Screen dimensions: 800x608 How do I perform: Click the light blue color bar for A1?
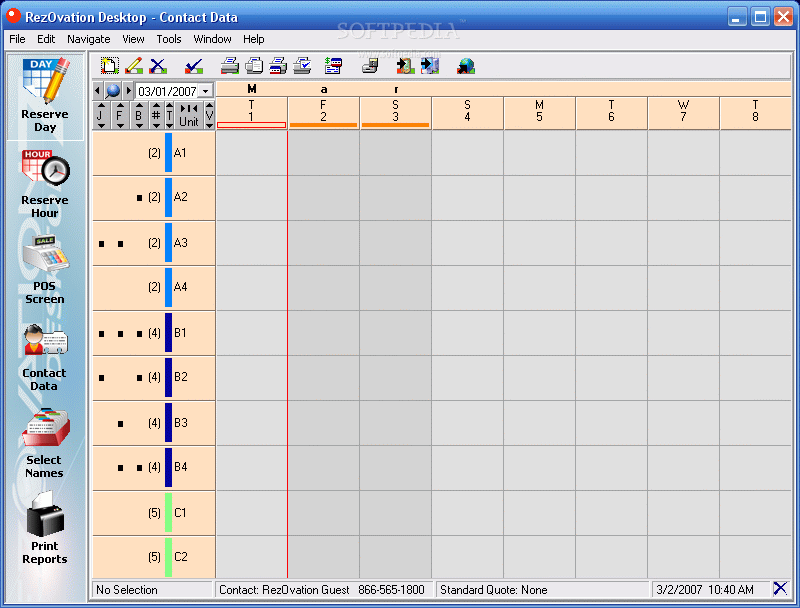pos(168,153)
